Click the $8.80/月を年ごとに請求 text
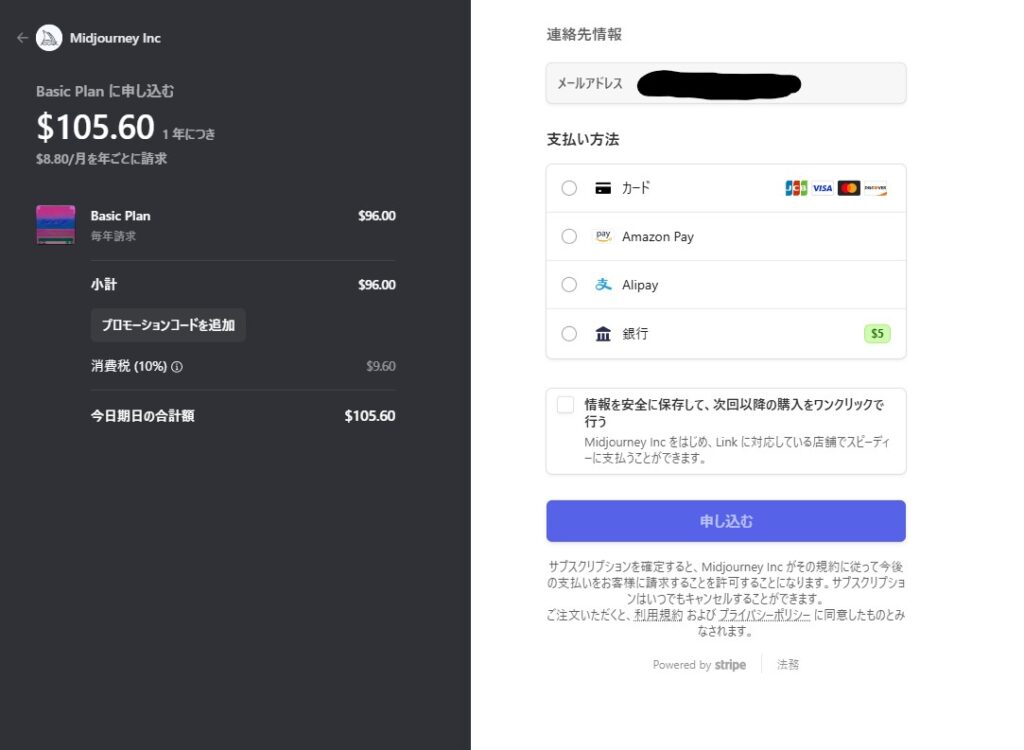The image size is (1024, 750). (101, 159)
